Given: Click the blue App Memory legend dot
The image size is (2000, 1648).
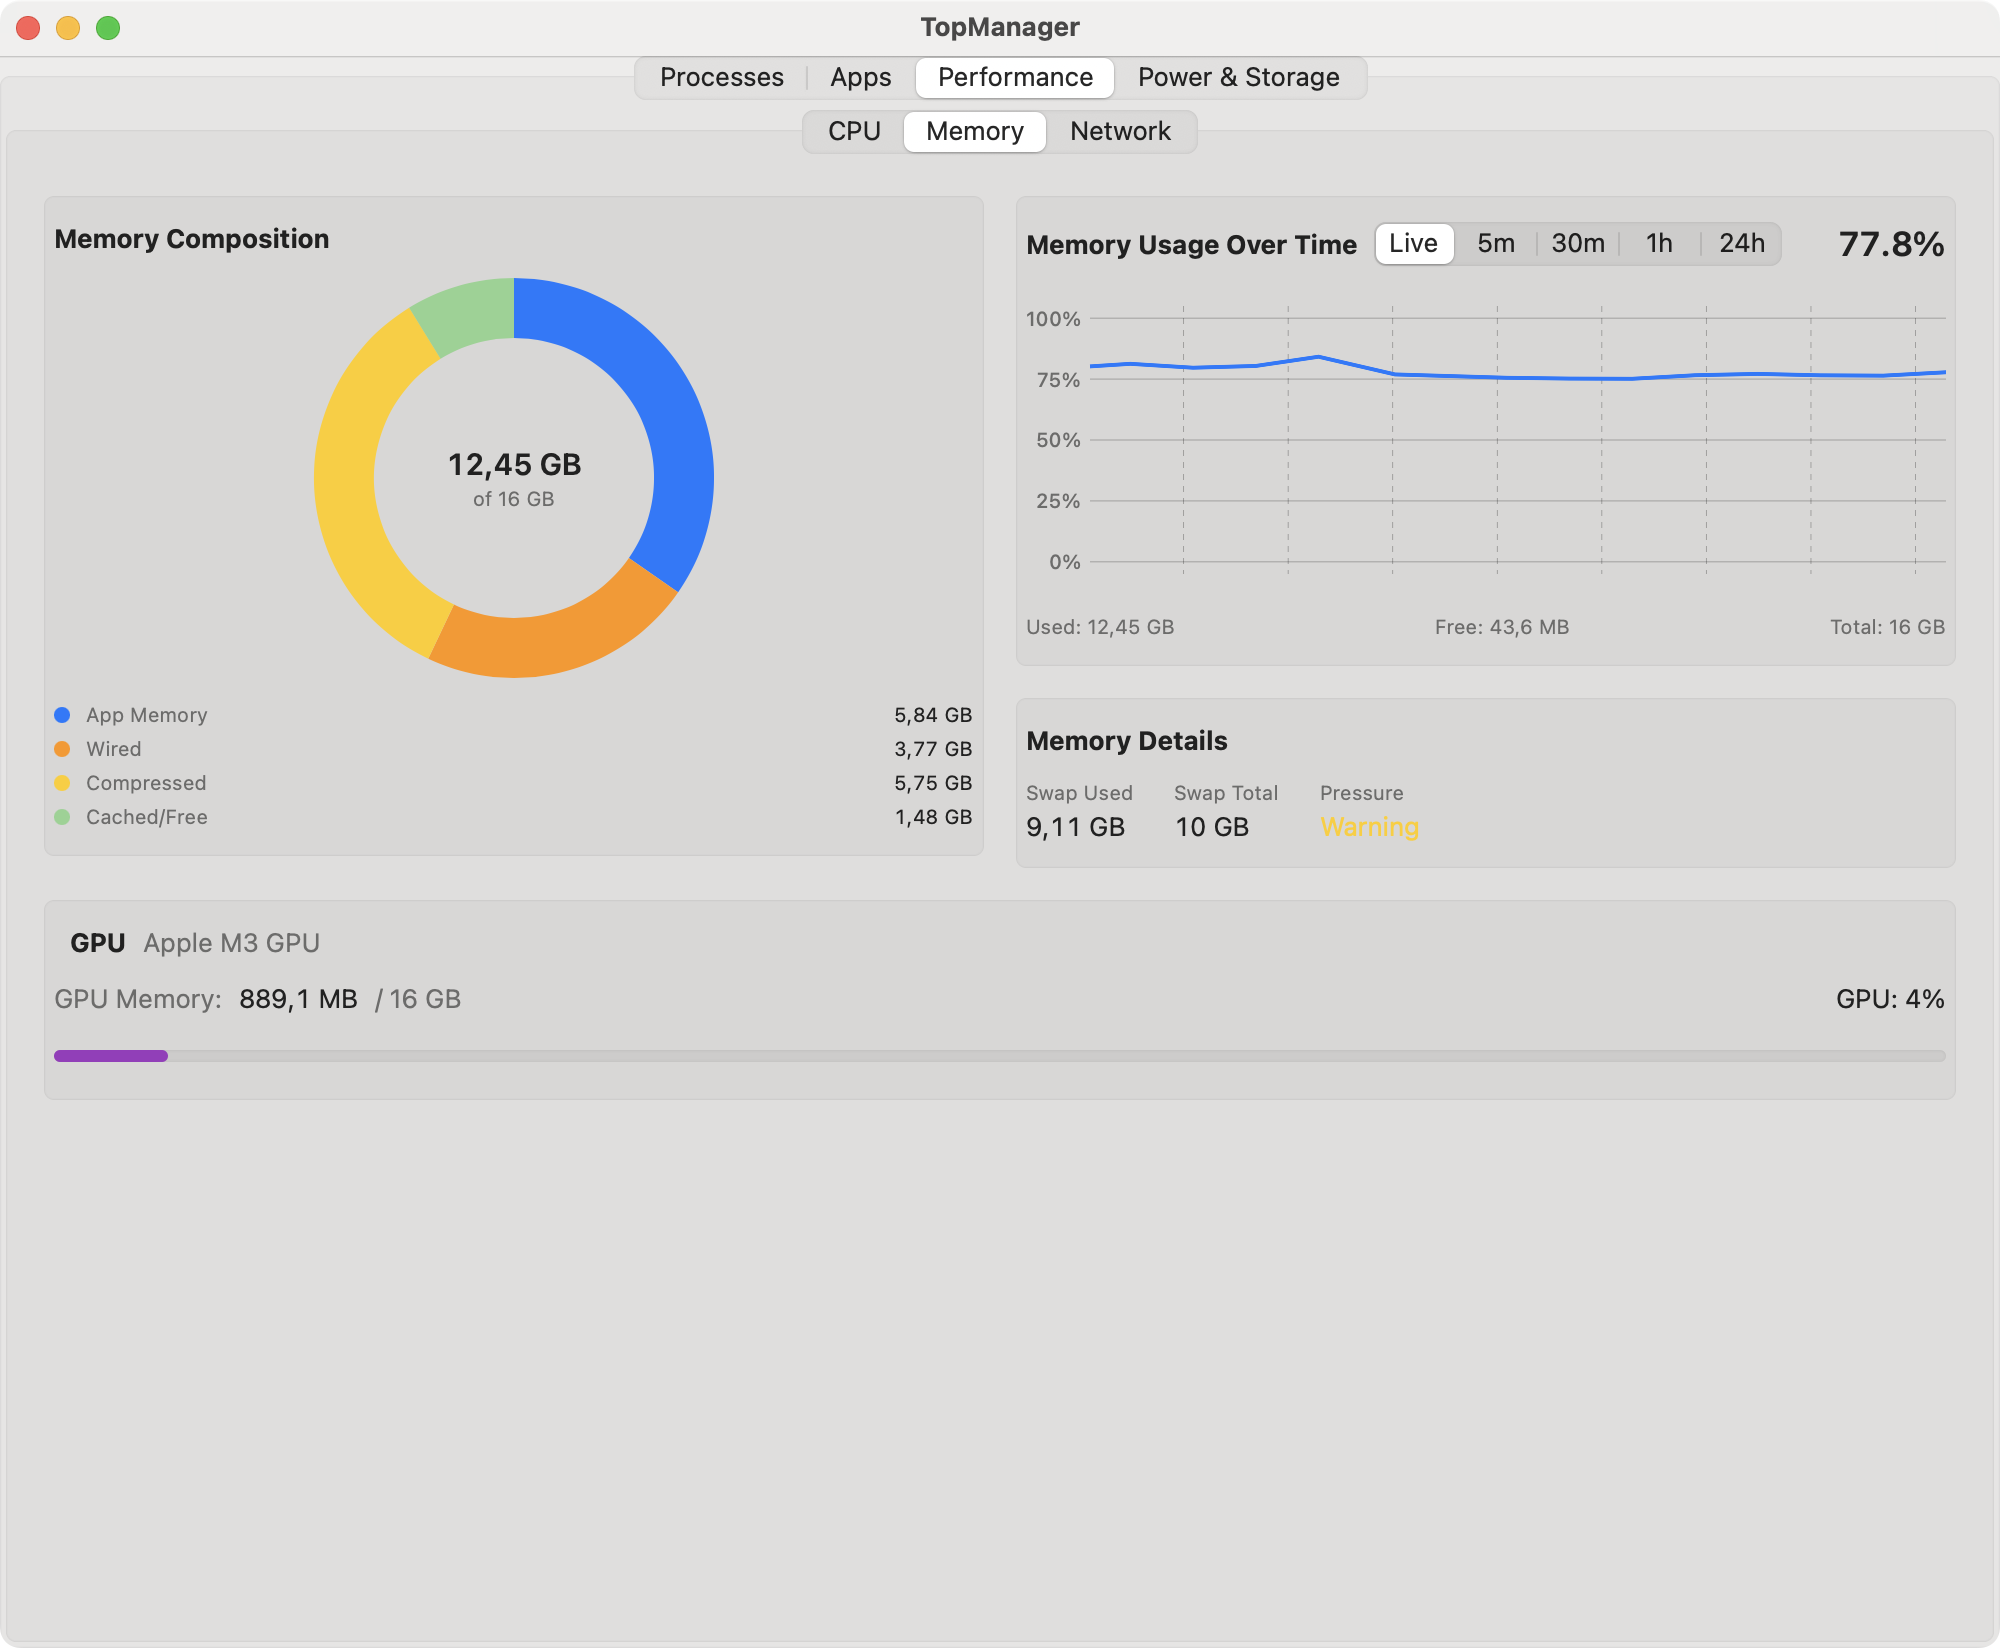Looking at the screenshot, I should click(x=62, y=715).
